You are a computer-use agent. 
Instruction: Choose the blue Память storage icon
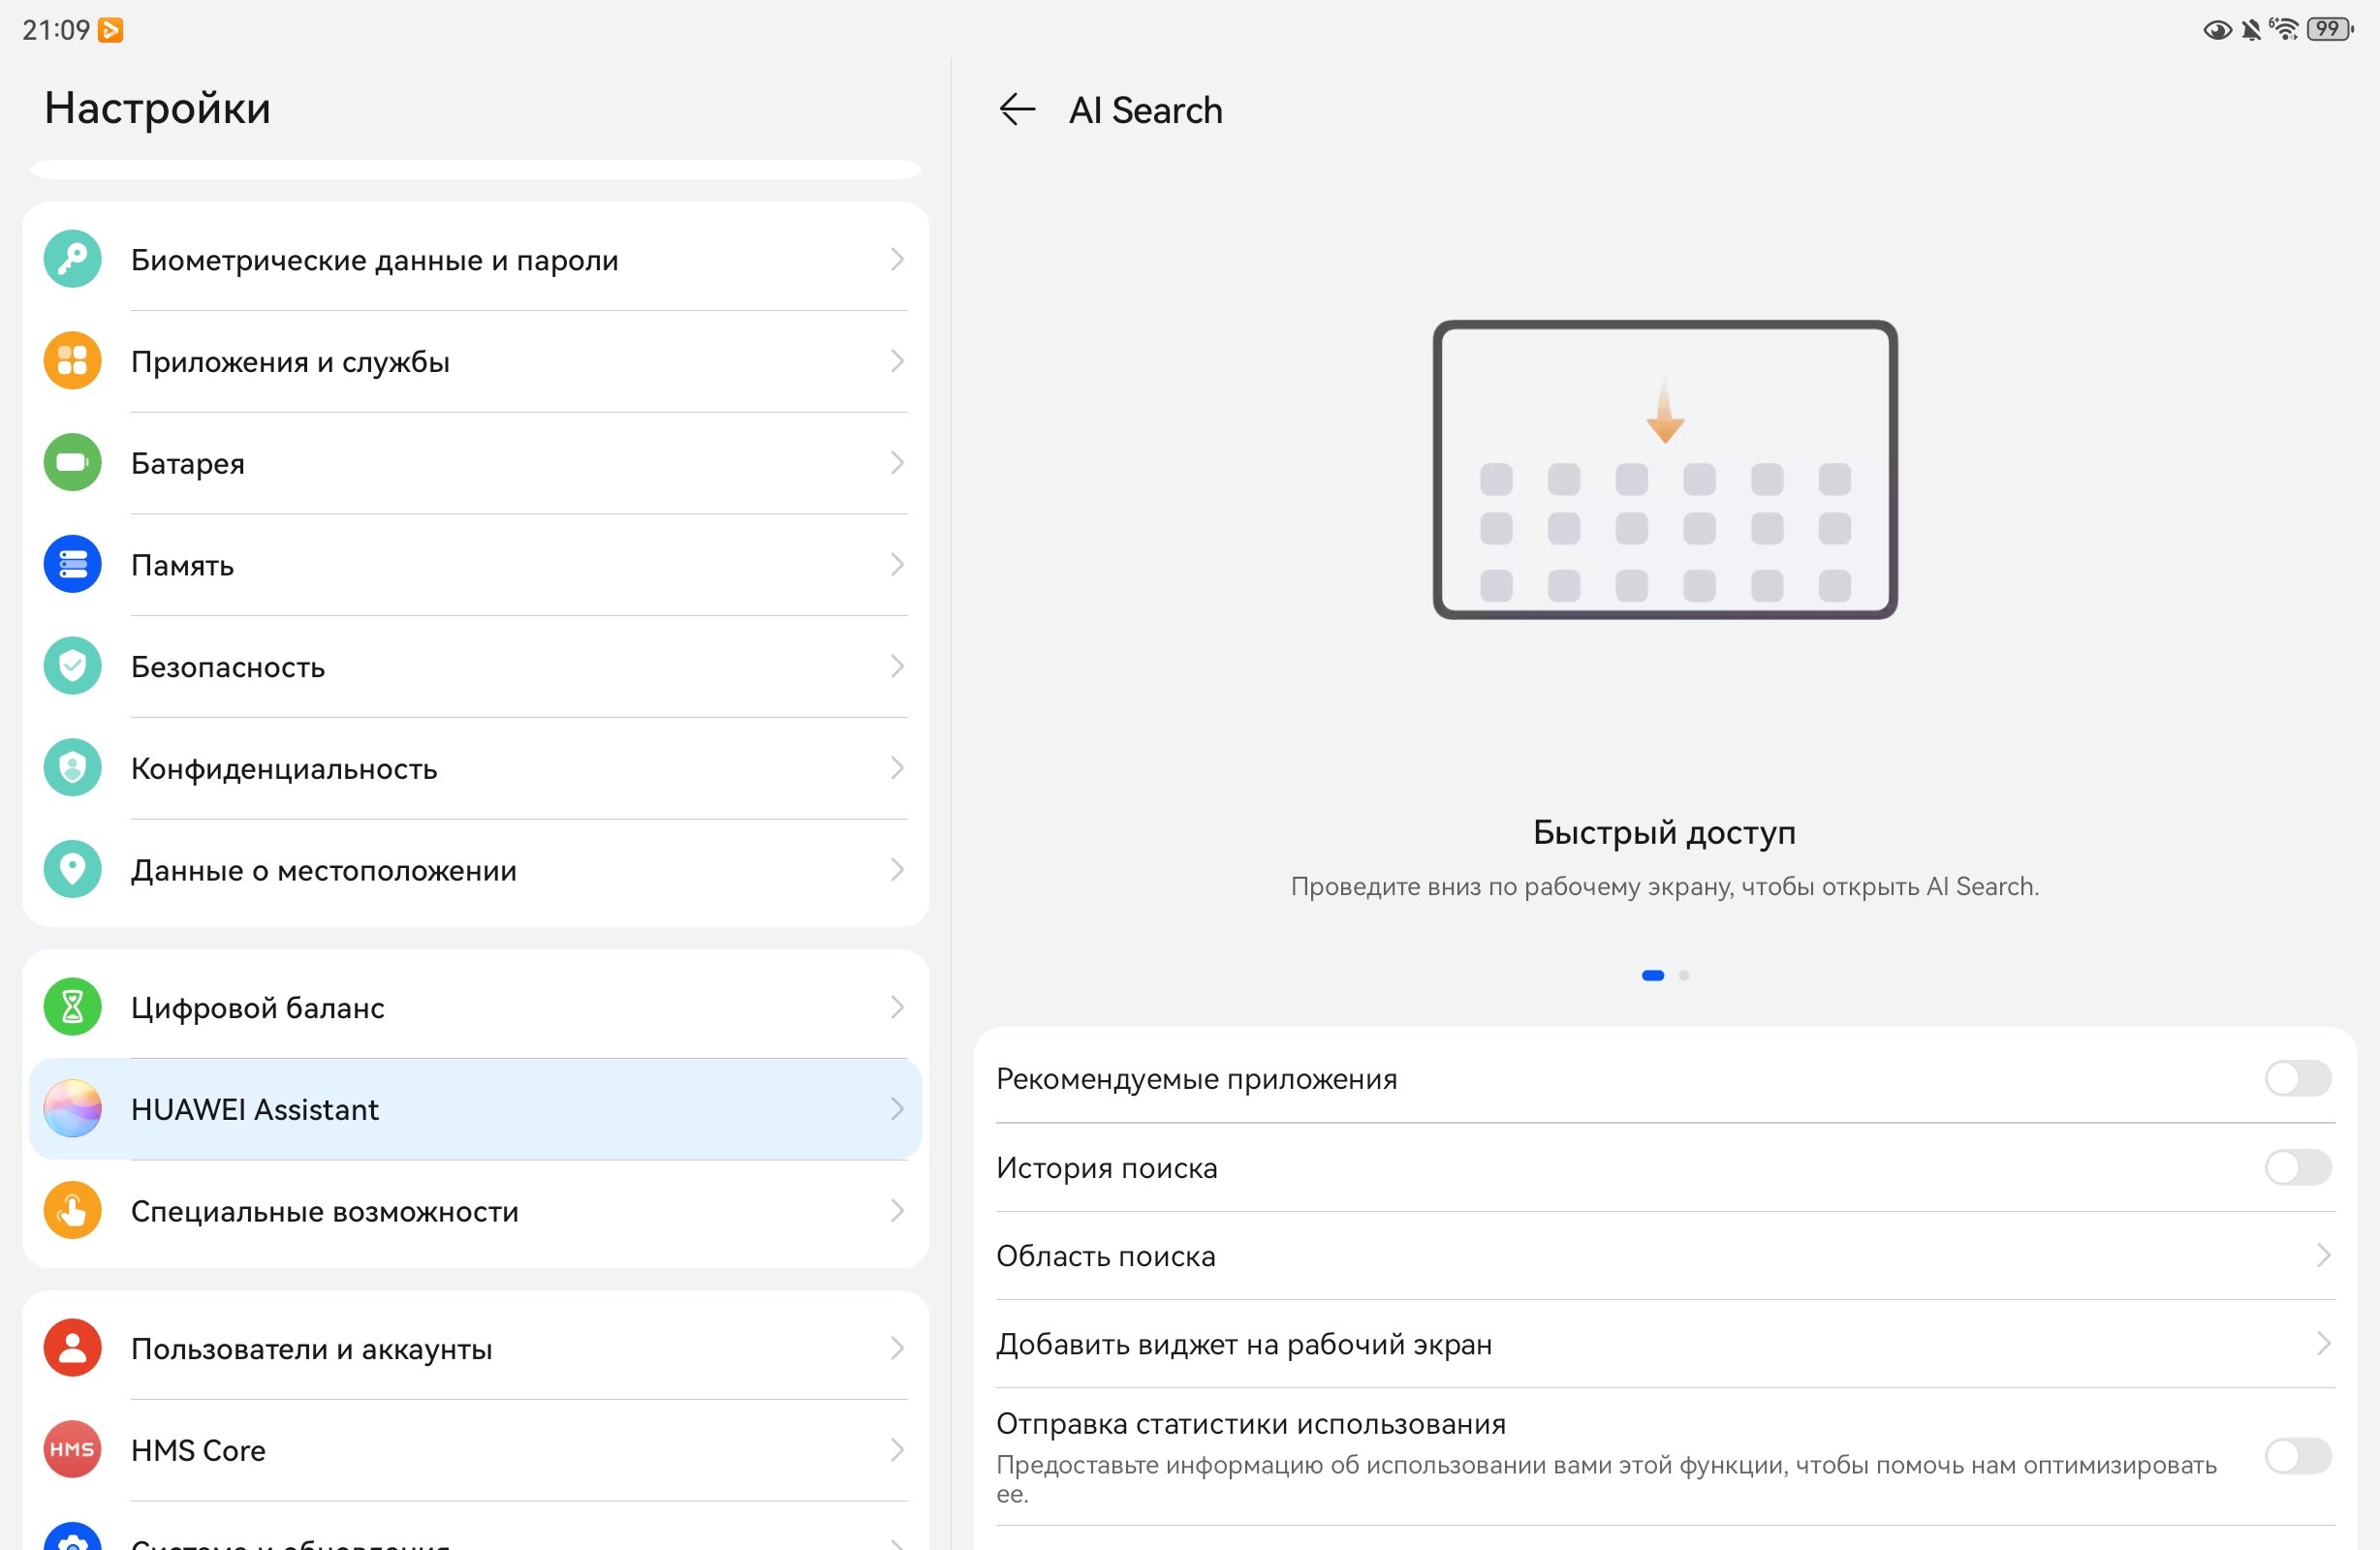point(72,565)
